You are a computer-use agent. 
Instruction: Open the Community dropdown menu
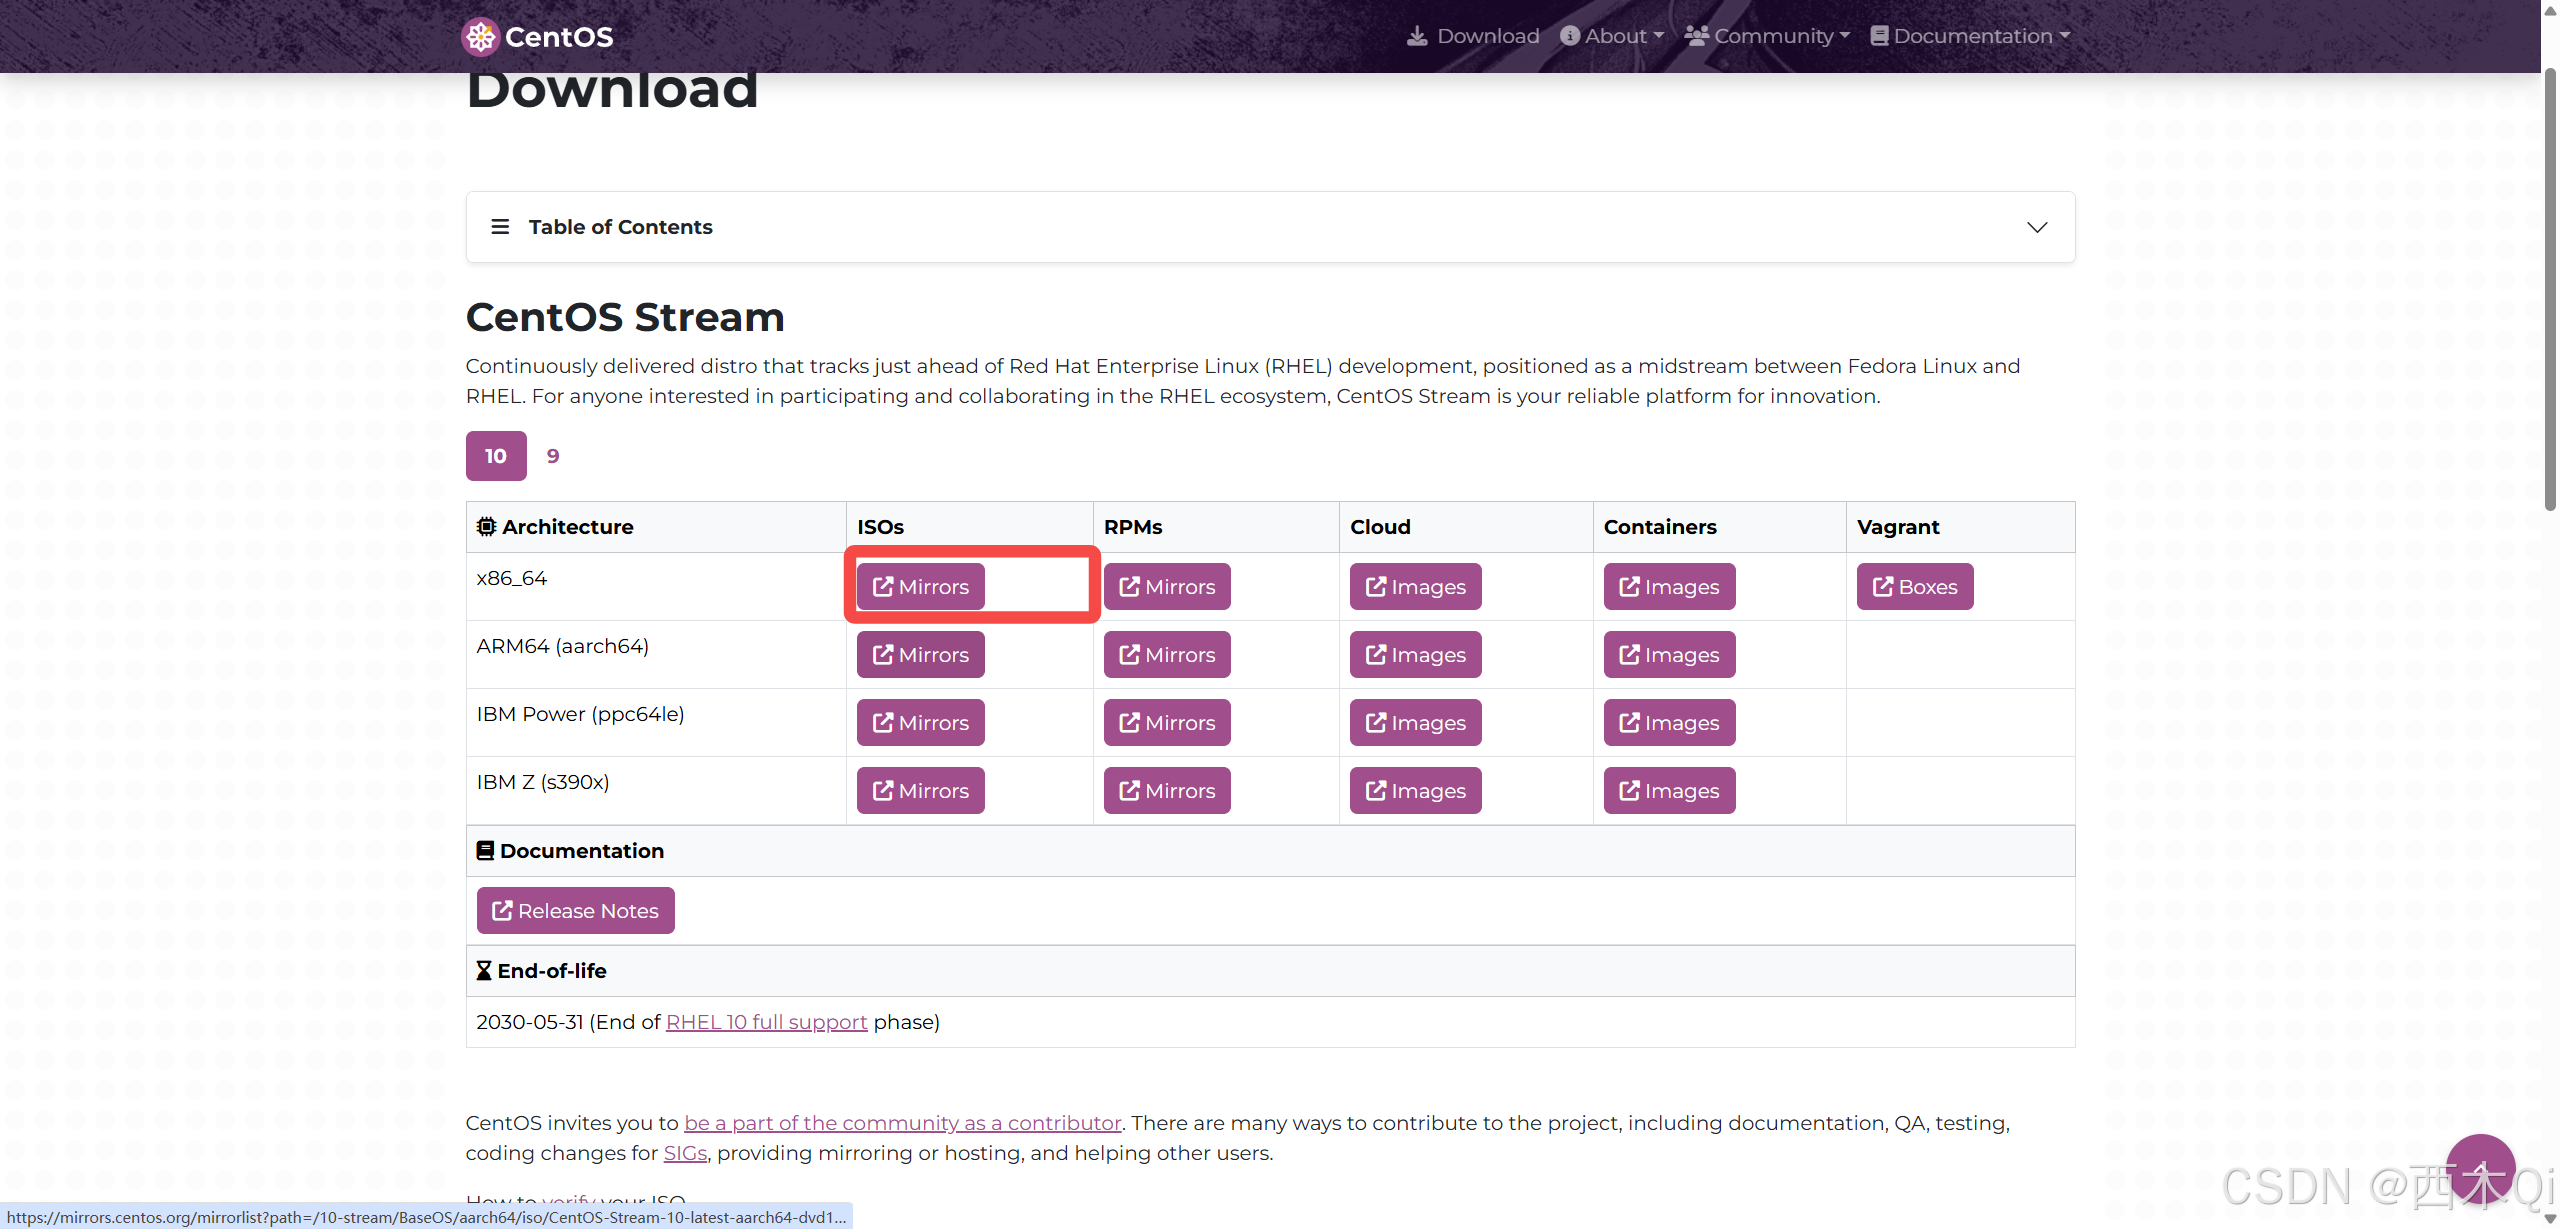coord(1767,37)
